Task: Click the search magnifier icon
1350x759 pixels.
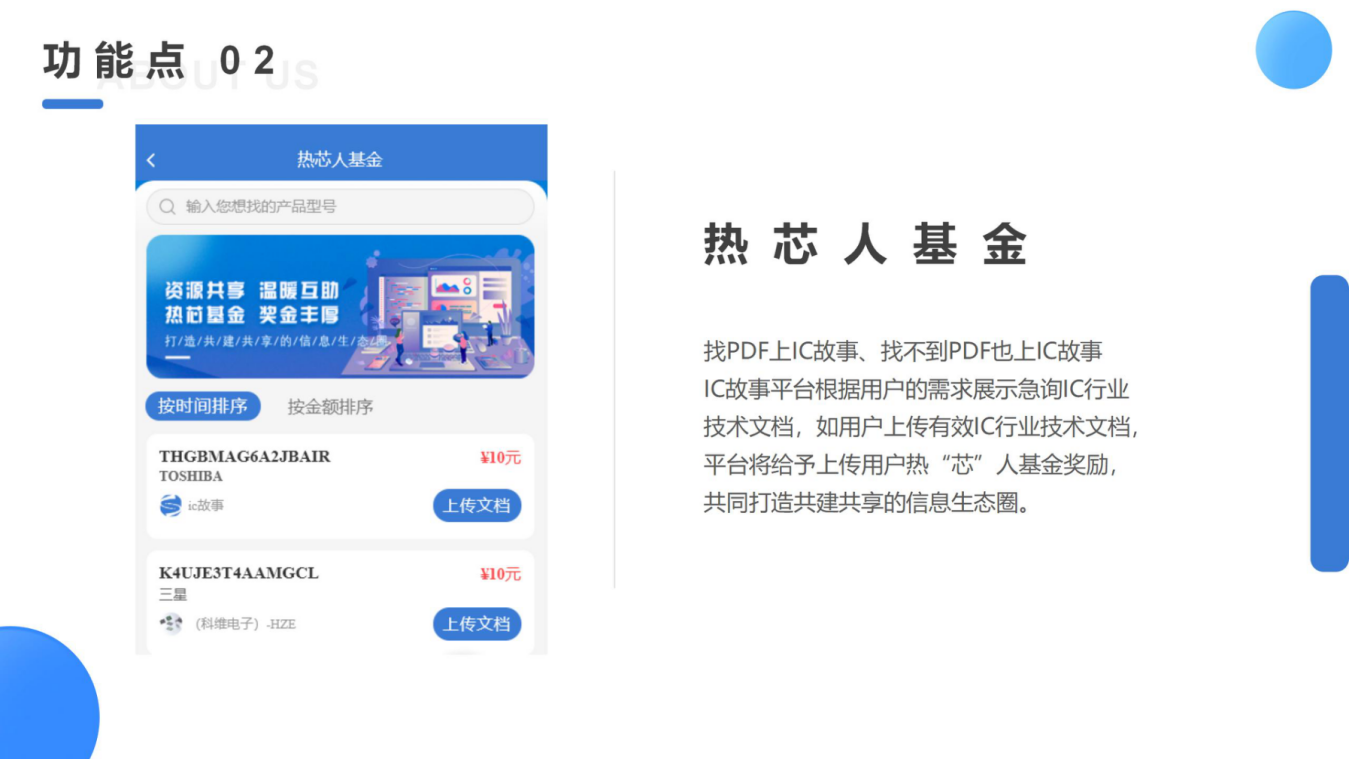Action: pos(167,207)
